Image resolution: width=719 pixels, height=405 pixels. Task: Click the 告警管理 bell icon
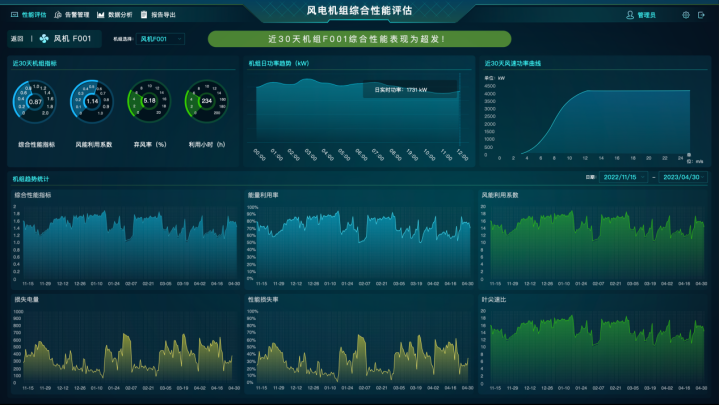(58, 15)
